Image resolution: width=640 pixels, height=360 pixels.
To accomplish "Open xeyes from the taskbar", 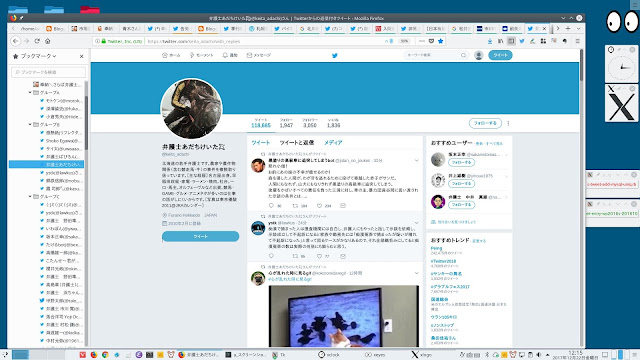I will 375,355.
